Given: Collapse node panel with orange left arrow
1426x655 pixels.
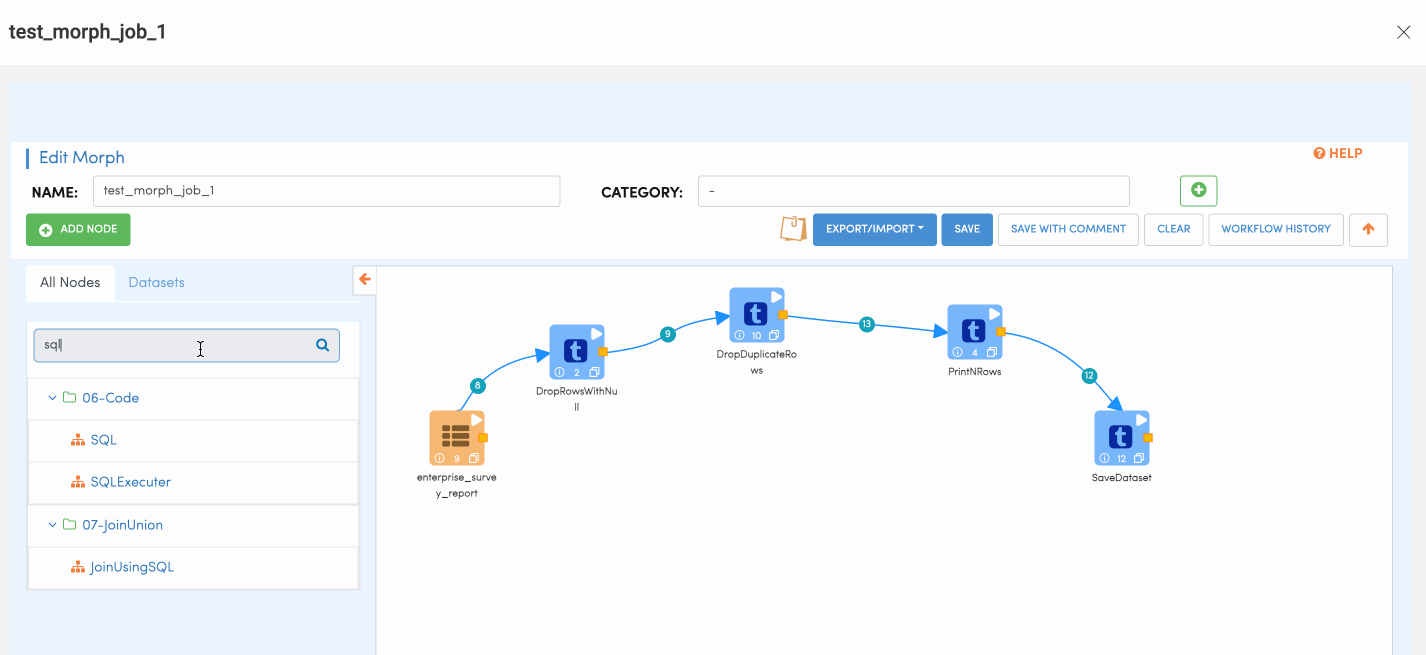Looking at the screenshot, I should 365,280.
